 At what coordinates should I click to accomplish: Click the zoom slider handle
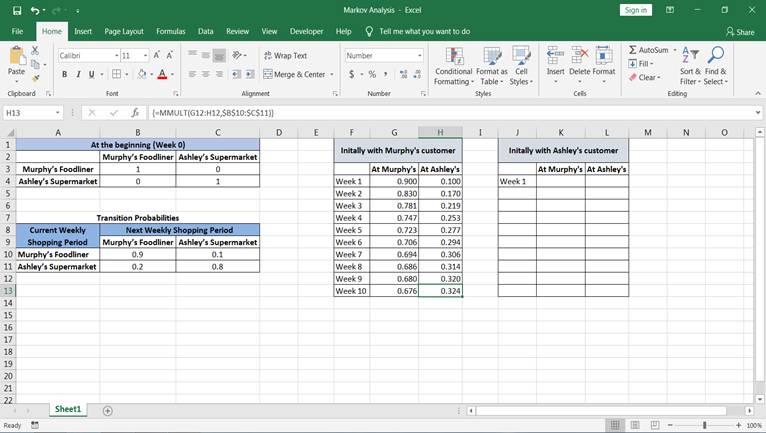pyautogui.click(x=704, y=425)
